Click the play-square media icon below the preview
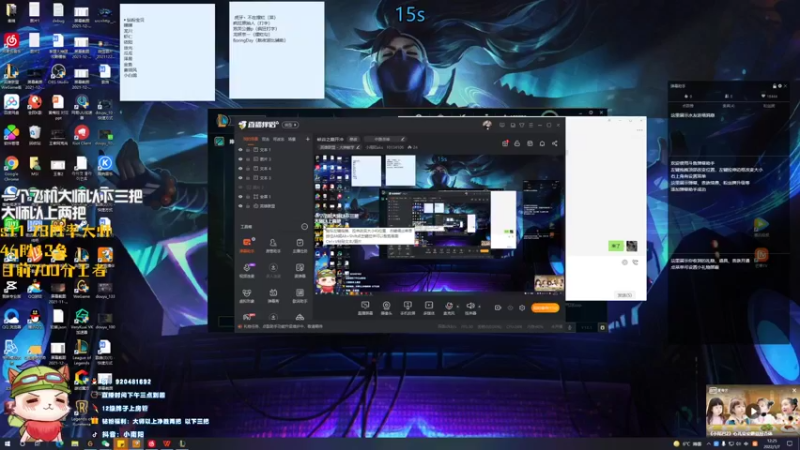Viewport: 800px width, 450px height. (429, 307)
